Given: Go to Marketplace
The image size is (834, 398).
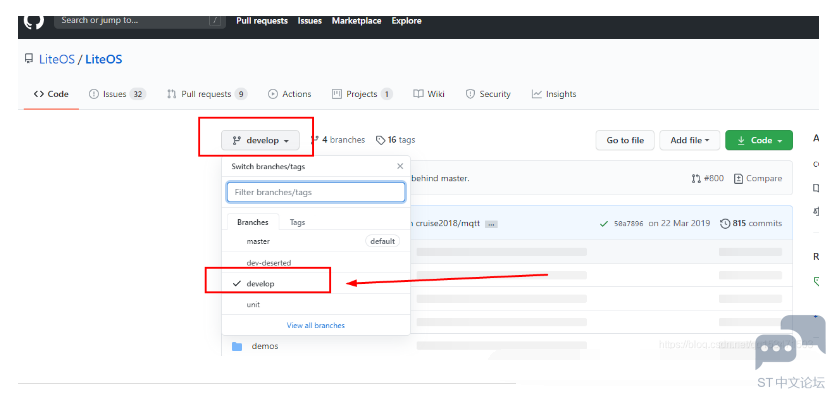Looking at the screenshot, I should point(356,21).
